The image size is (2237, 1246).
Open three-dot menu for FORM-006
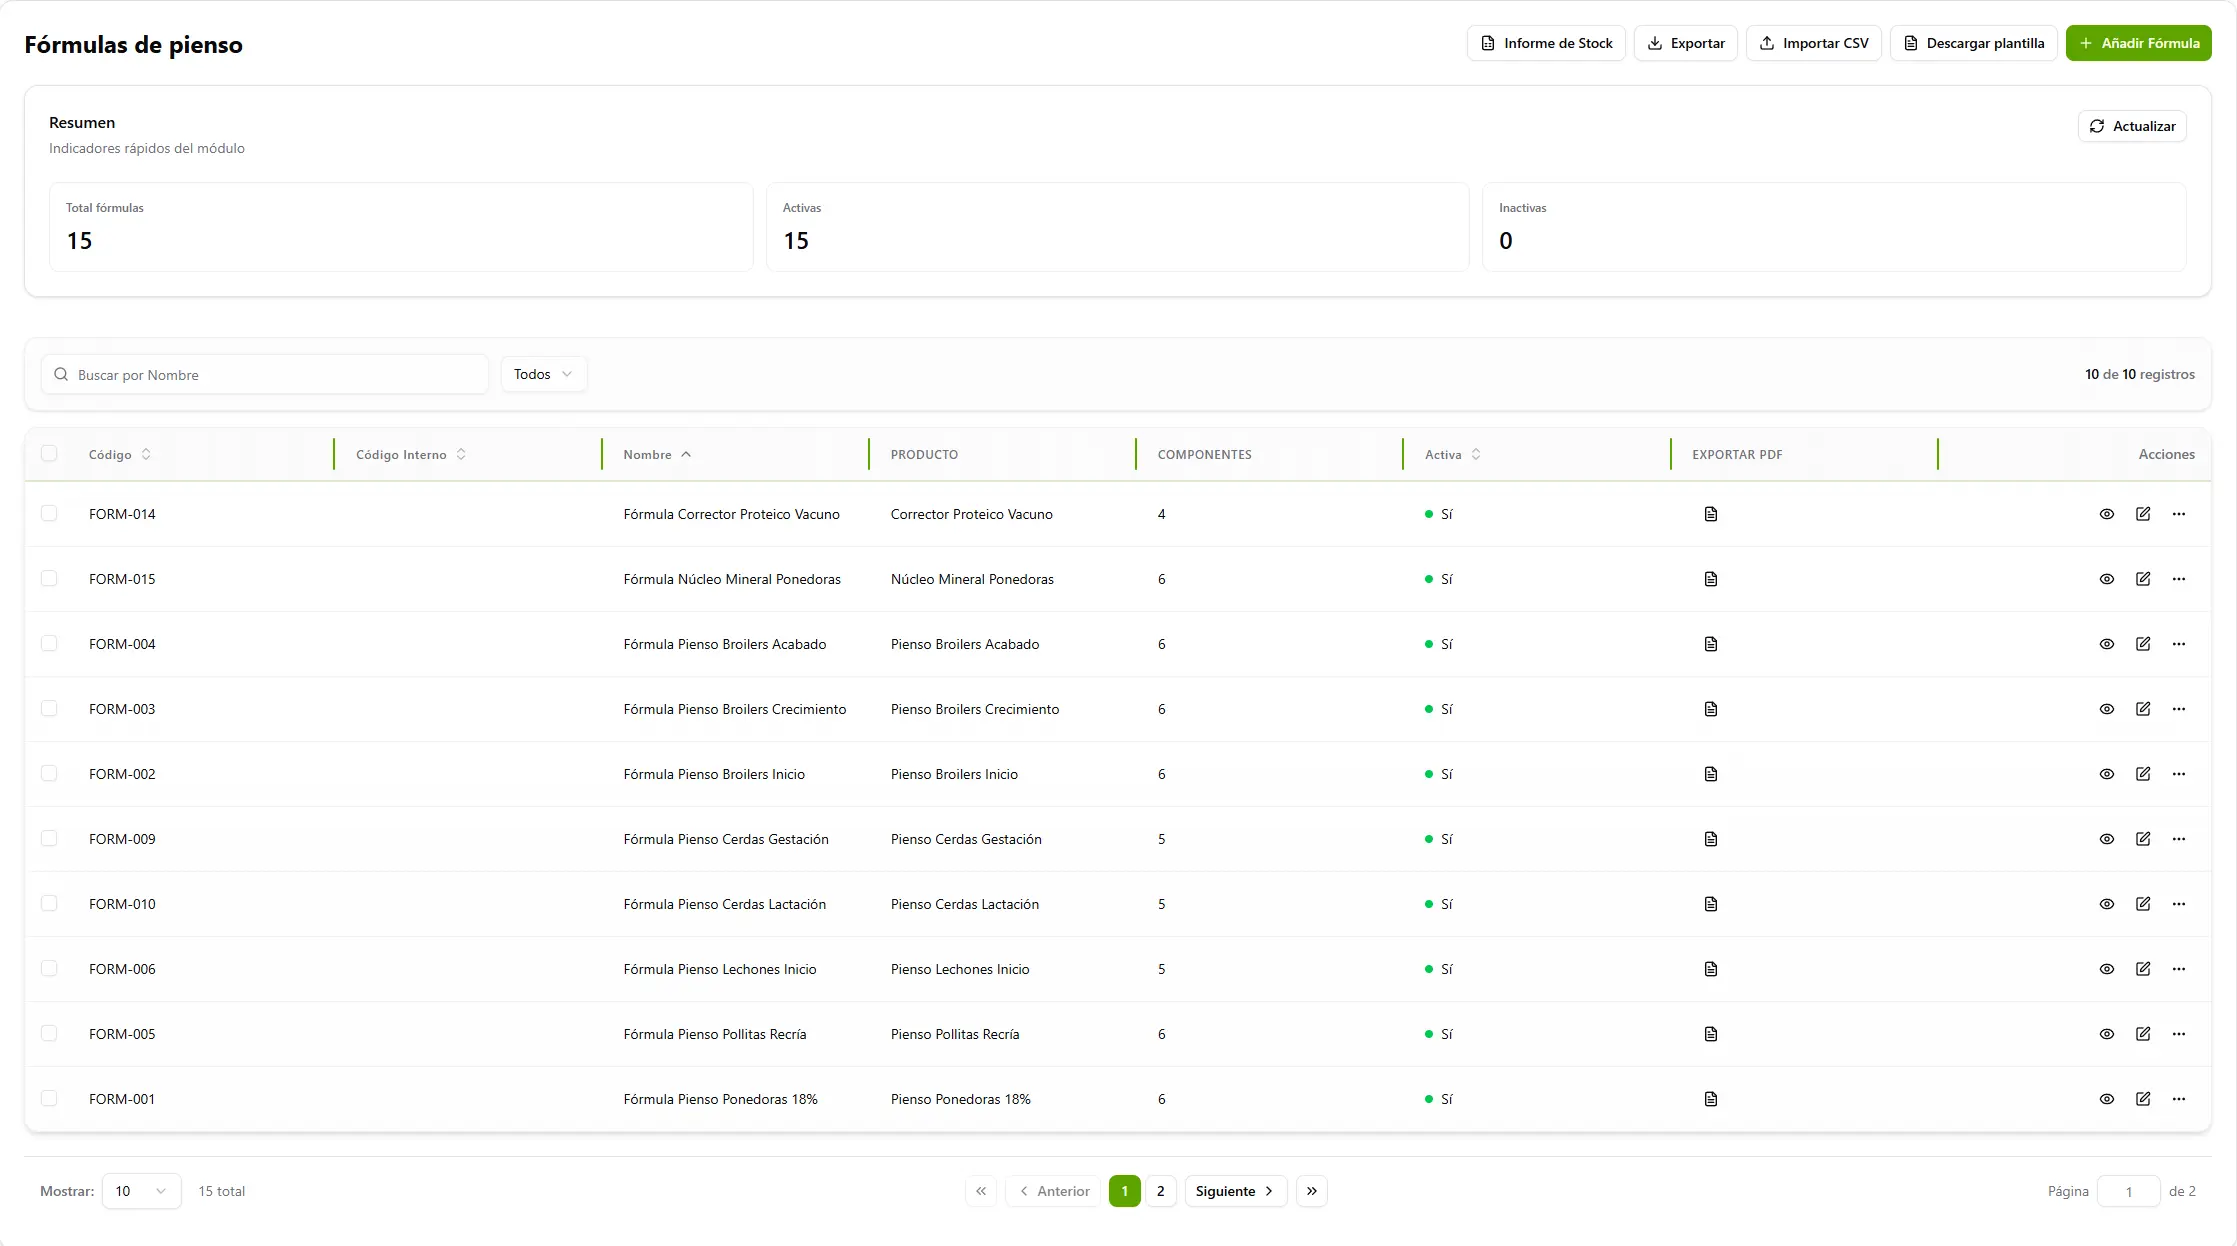coord(2178,969)
